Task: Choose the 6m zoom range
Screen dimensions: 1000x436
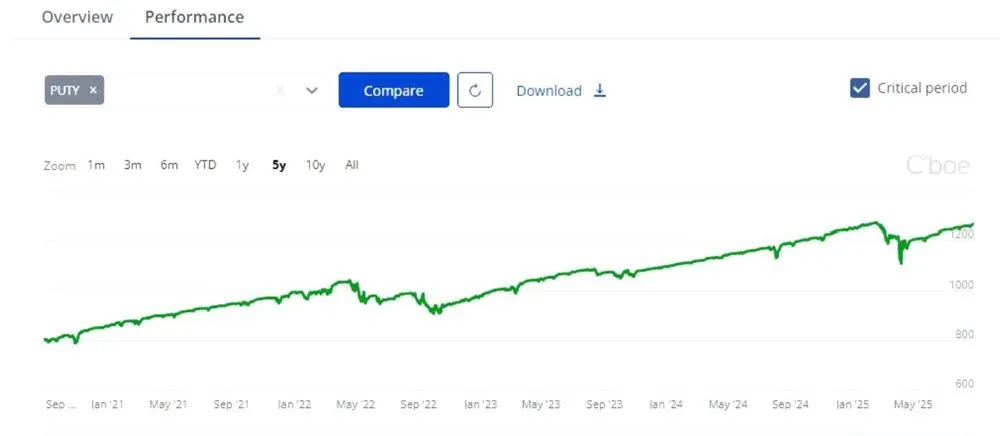Action: (x=169, y=165)
